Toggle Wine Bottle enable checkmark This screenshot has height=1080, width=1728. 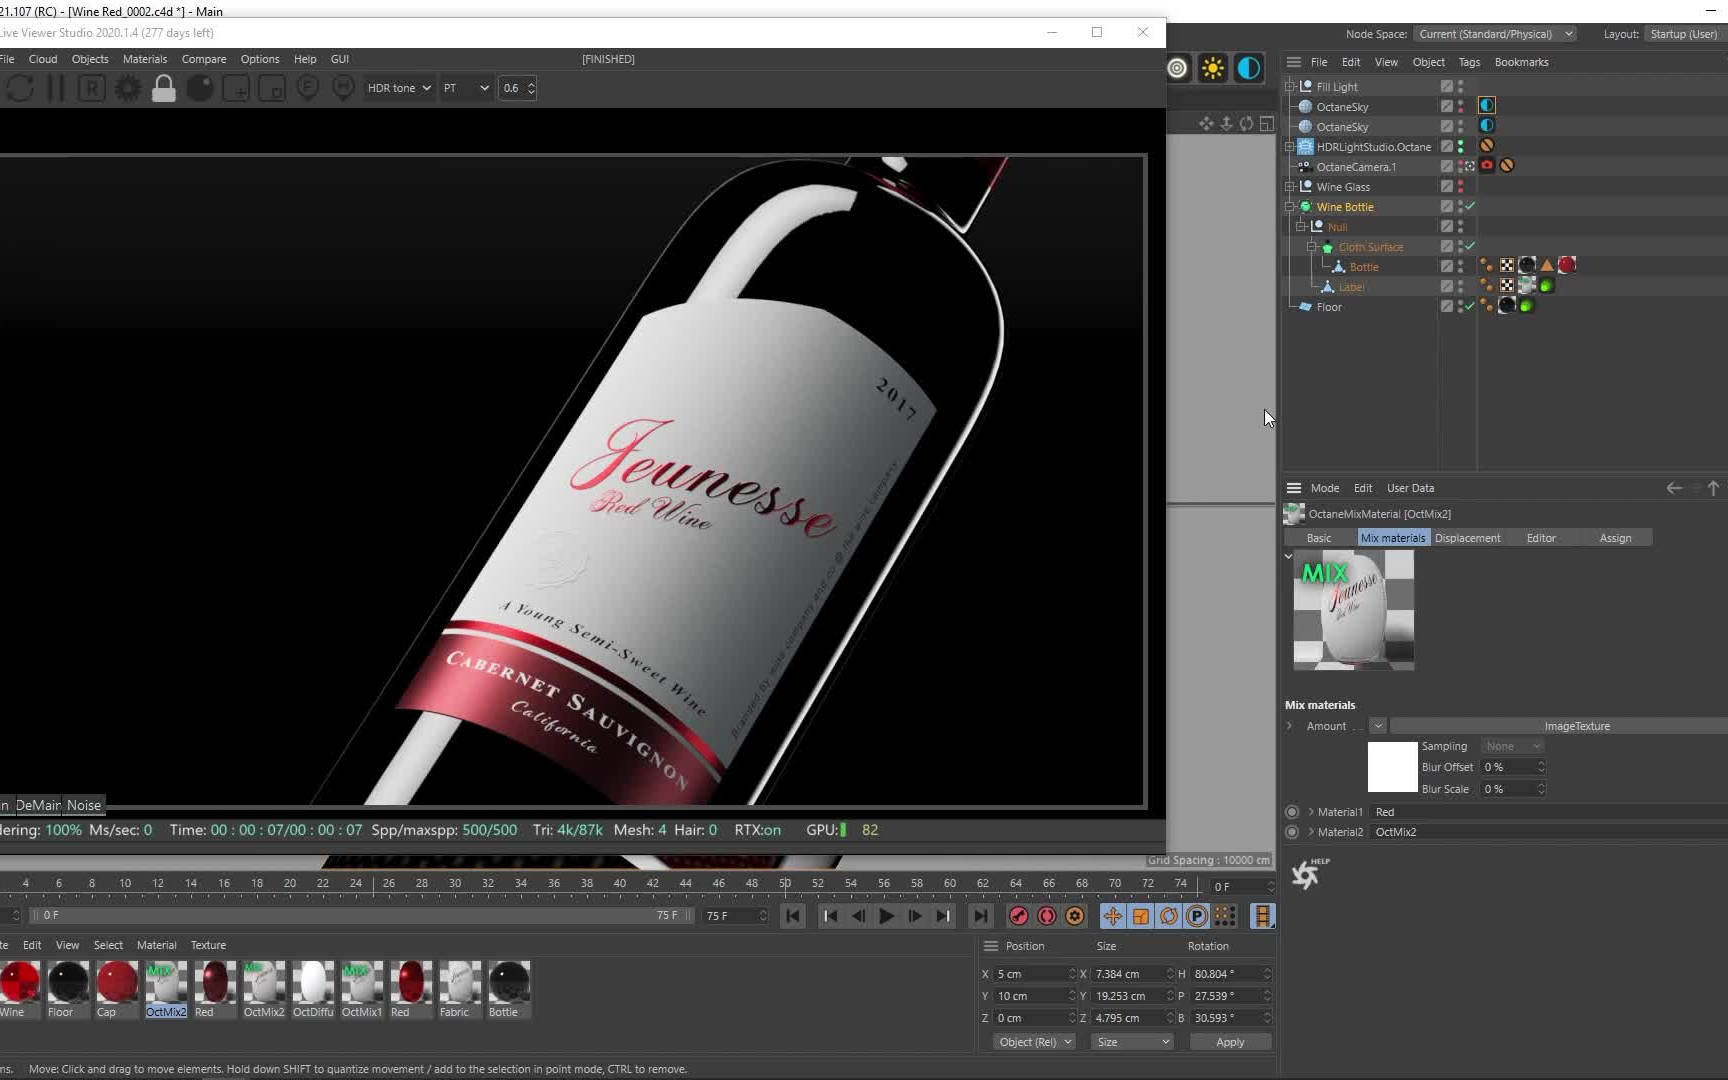[x=1470, y=206]
